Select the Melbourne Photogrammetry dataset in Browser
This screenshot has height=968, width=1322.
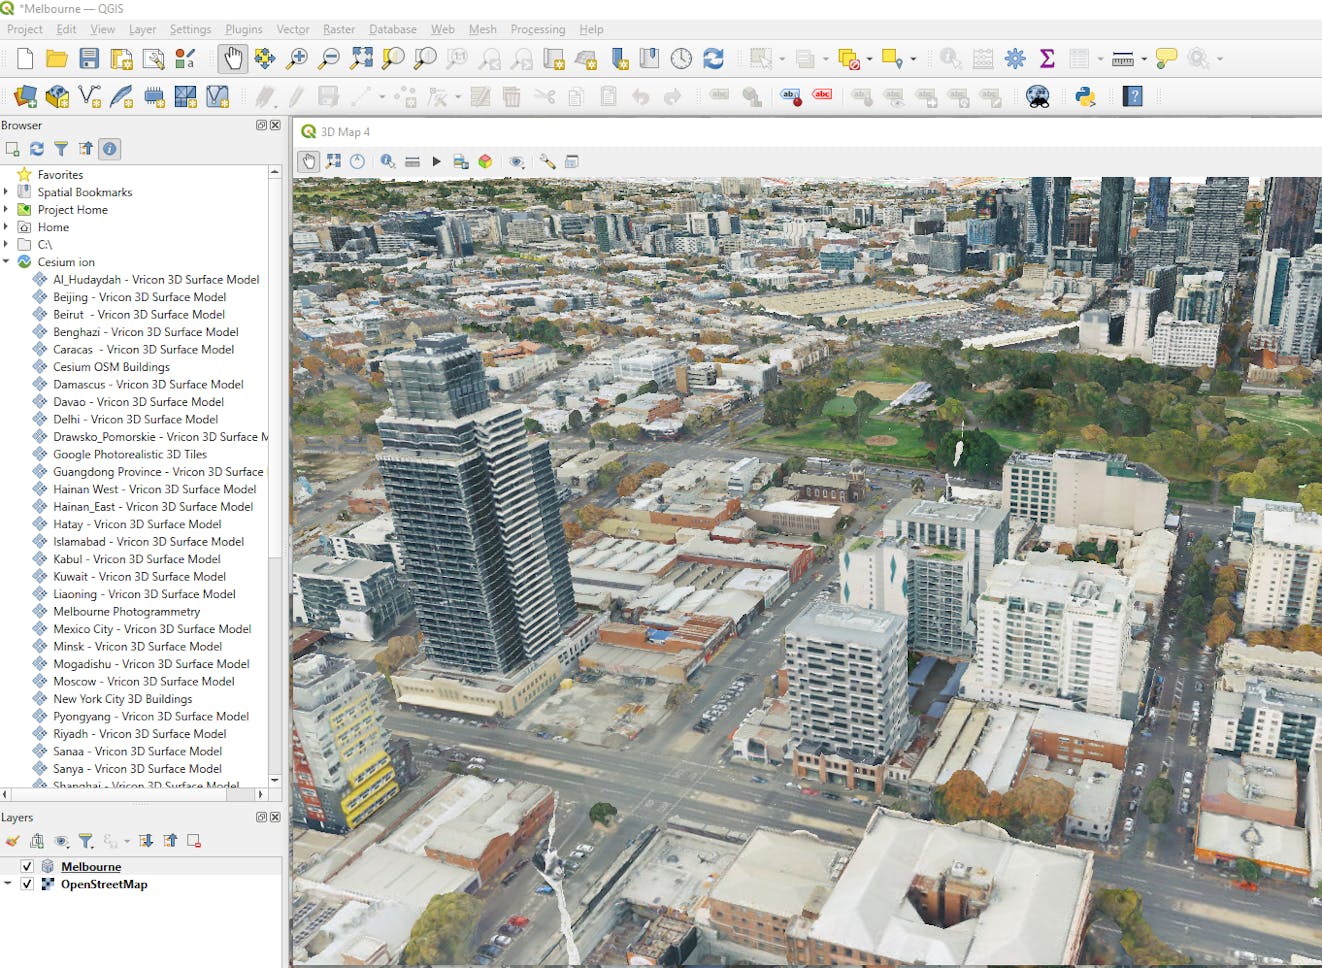[x=125, y=611]
